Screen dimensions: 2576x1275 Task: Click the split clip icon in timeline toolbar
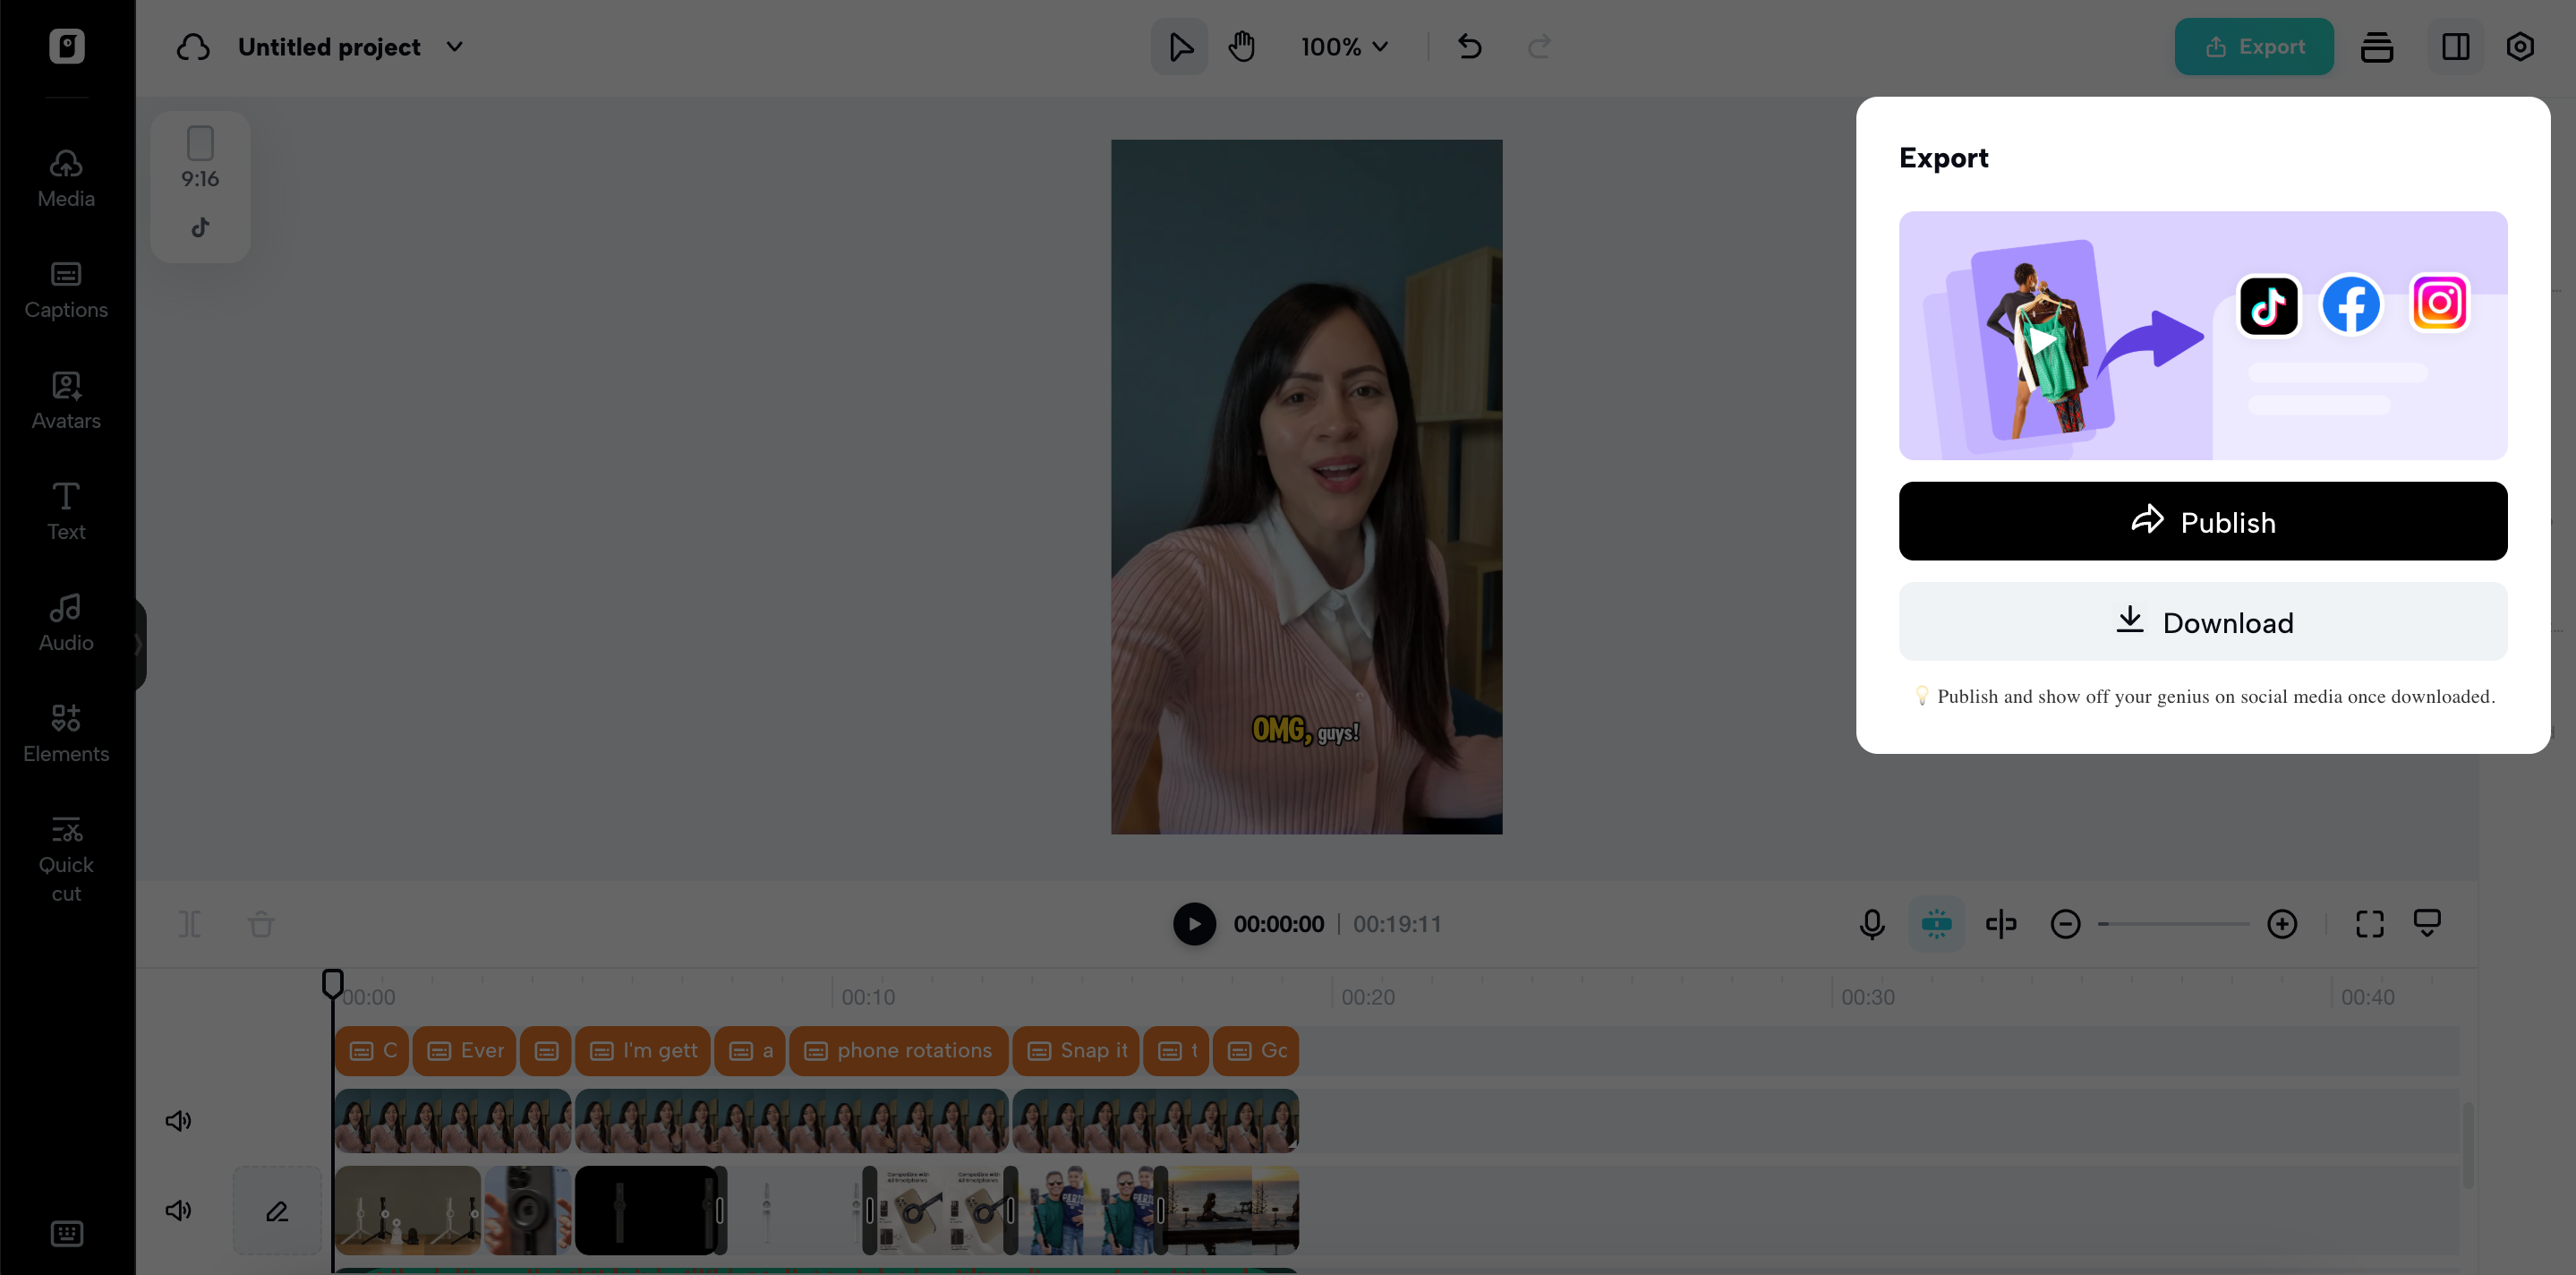[x=189, y=923]
